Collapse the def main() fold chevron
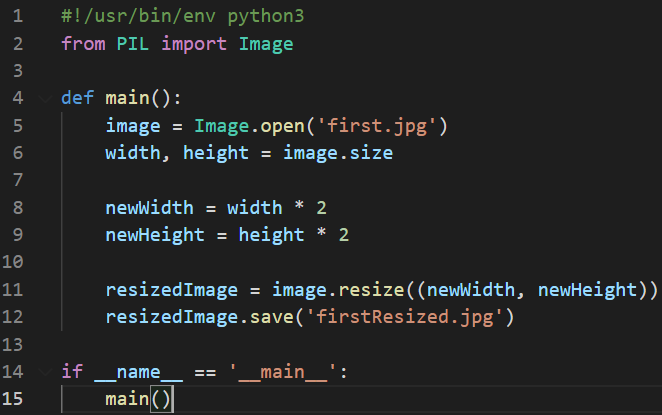Viewport: 662px width, 415px height. [44, 99]
